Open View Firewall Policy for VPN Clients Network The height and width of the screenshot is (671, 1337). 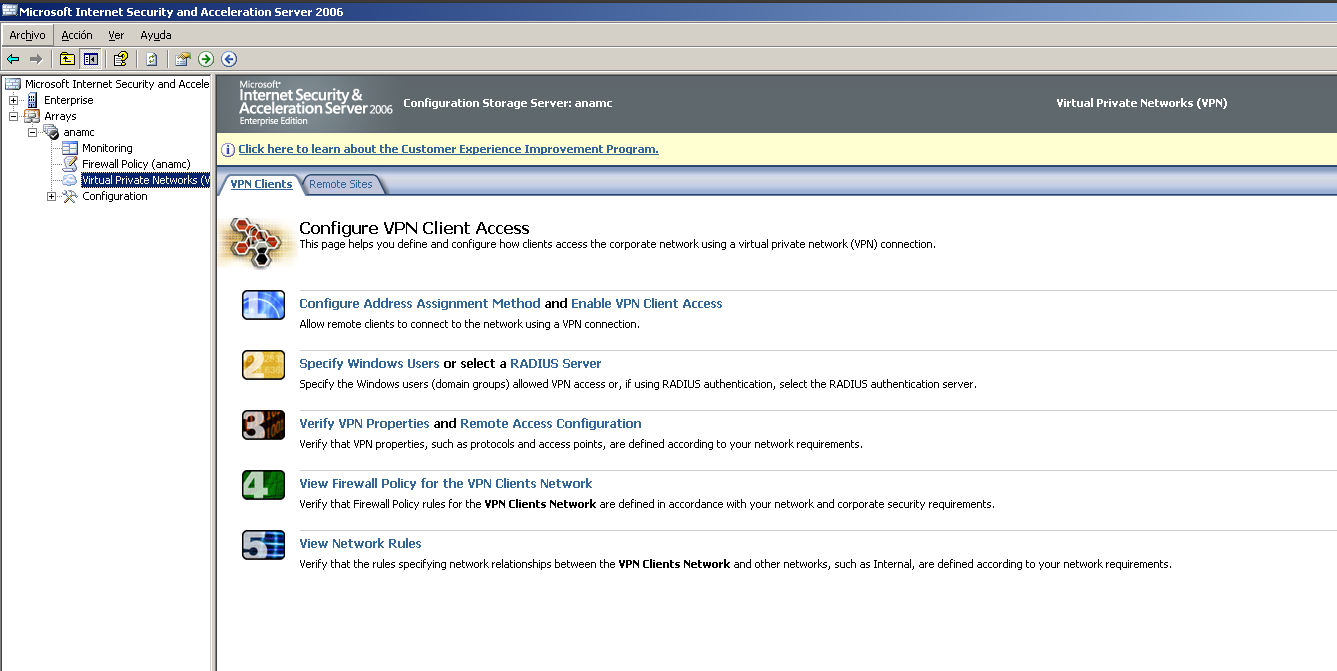pyautogui.click(x=446, y=483)
